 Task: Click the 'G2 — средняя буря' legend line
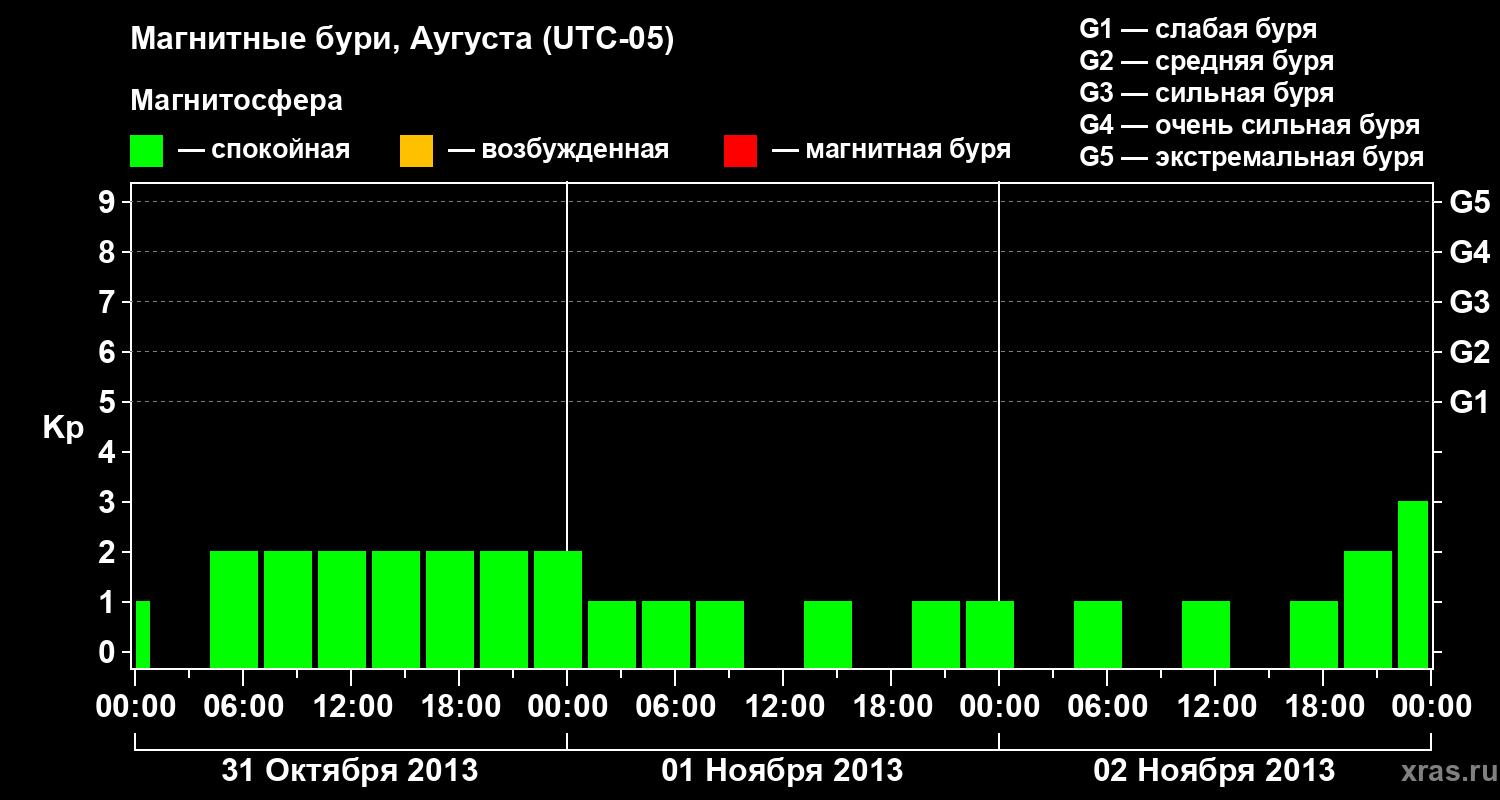point(1207,61)
